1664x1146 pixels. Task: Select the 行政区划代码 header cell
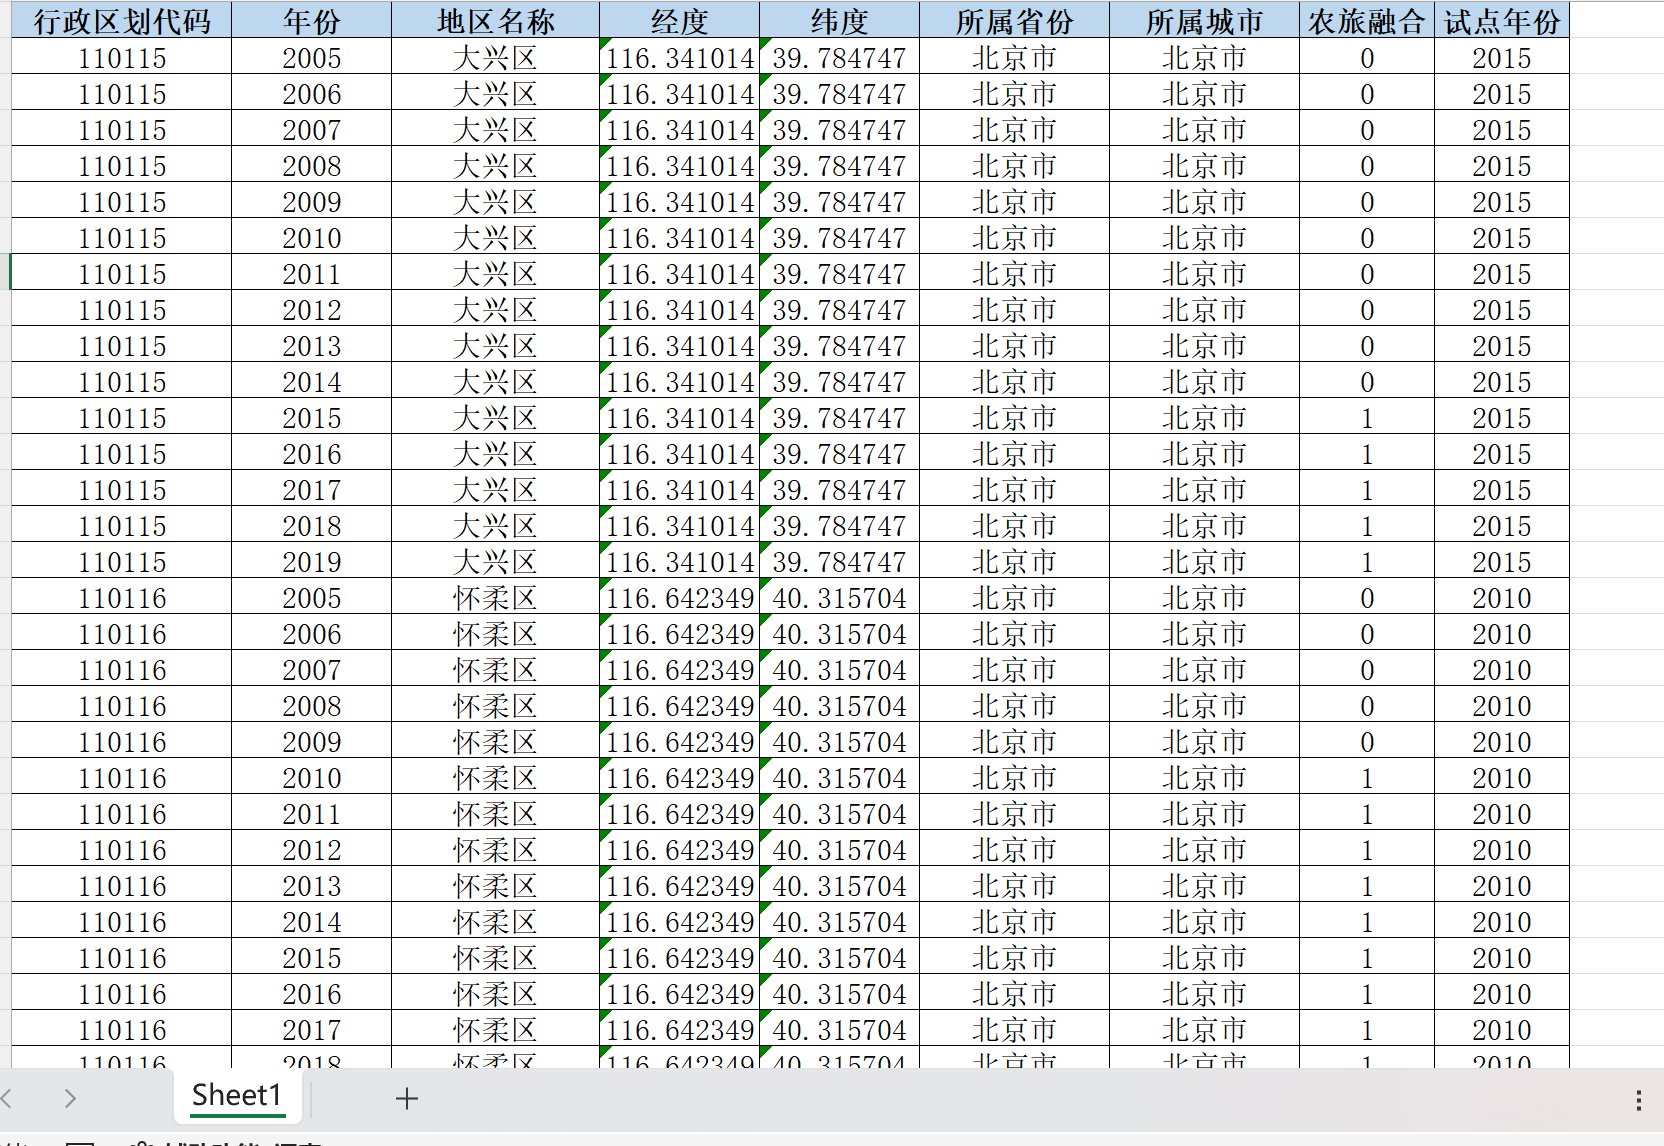coord(122,21)
